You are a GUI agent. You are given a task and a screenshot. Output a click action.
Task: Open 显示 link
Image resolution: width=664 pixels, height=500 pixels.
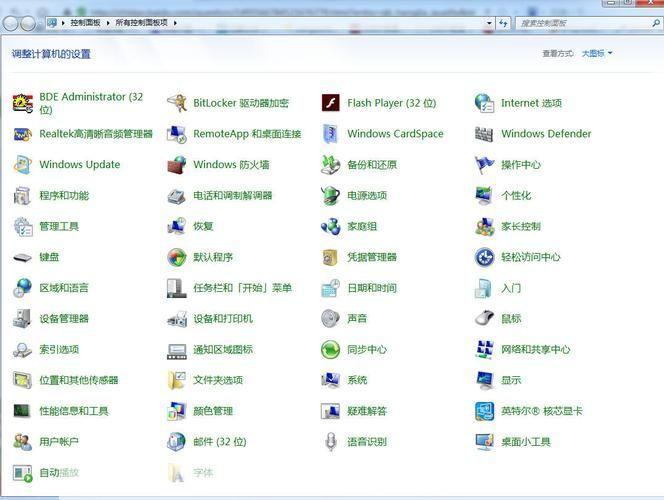pyautogui.click(x=511, y=380)
